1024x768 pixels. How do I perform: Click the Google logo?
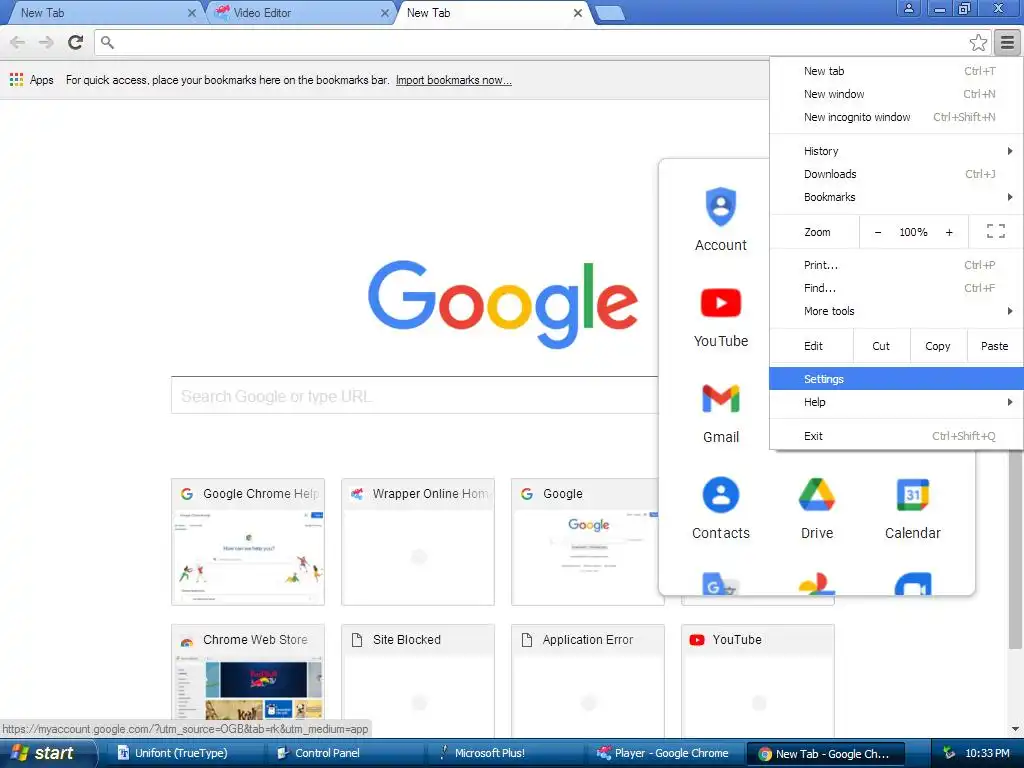[503, 304]
